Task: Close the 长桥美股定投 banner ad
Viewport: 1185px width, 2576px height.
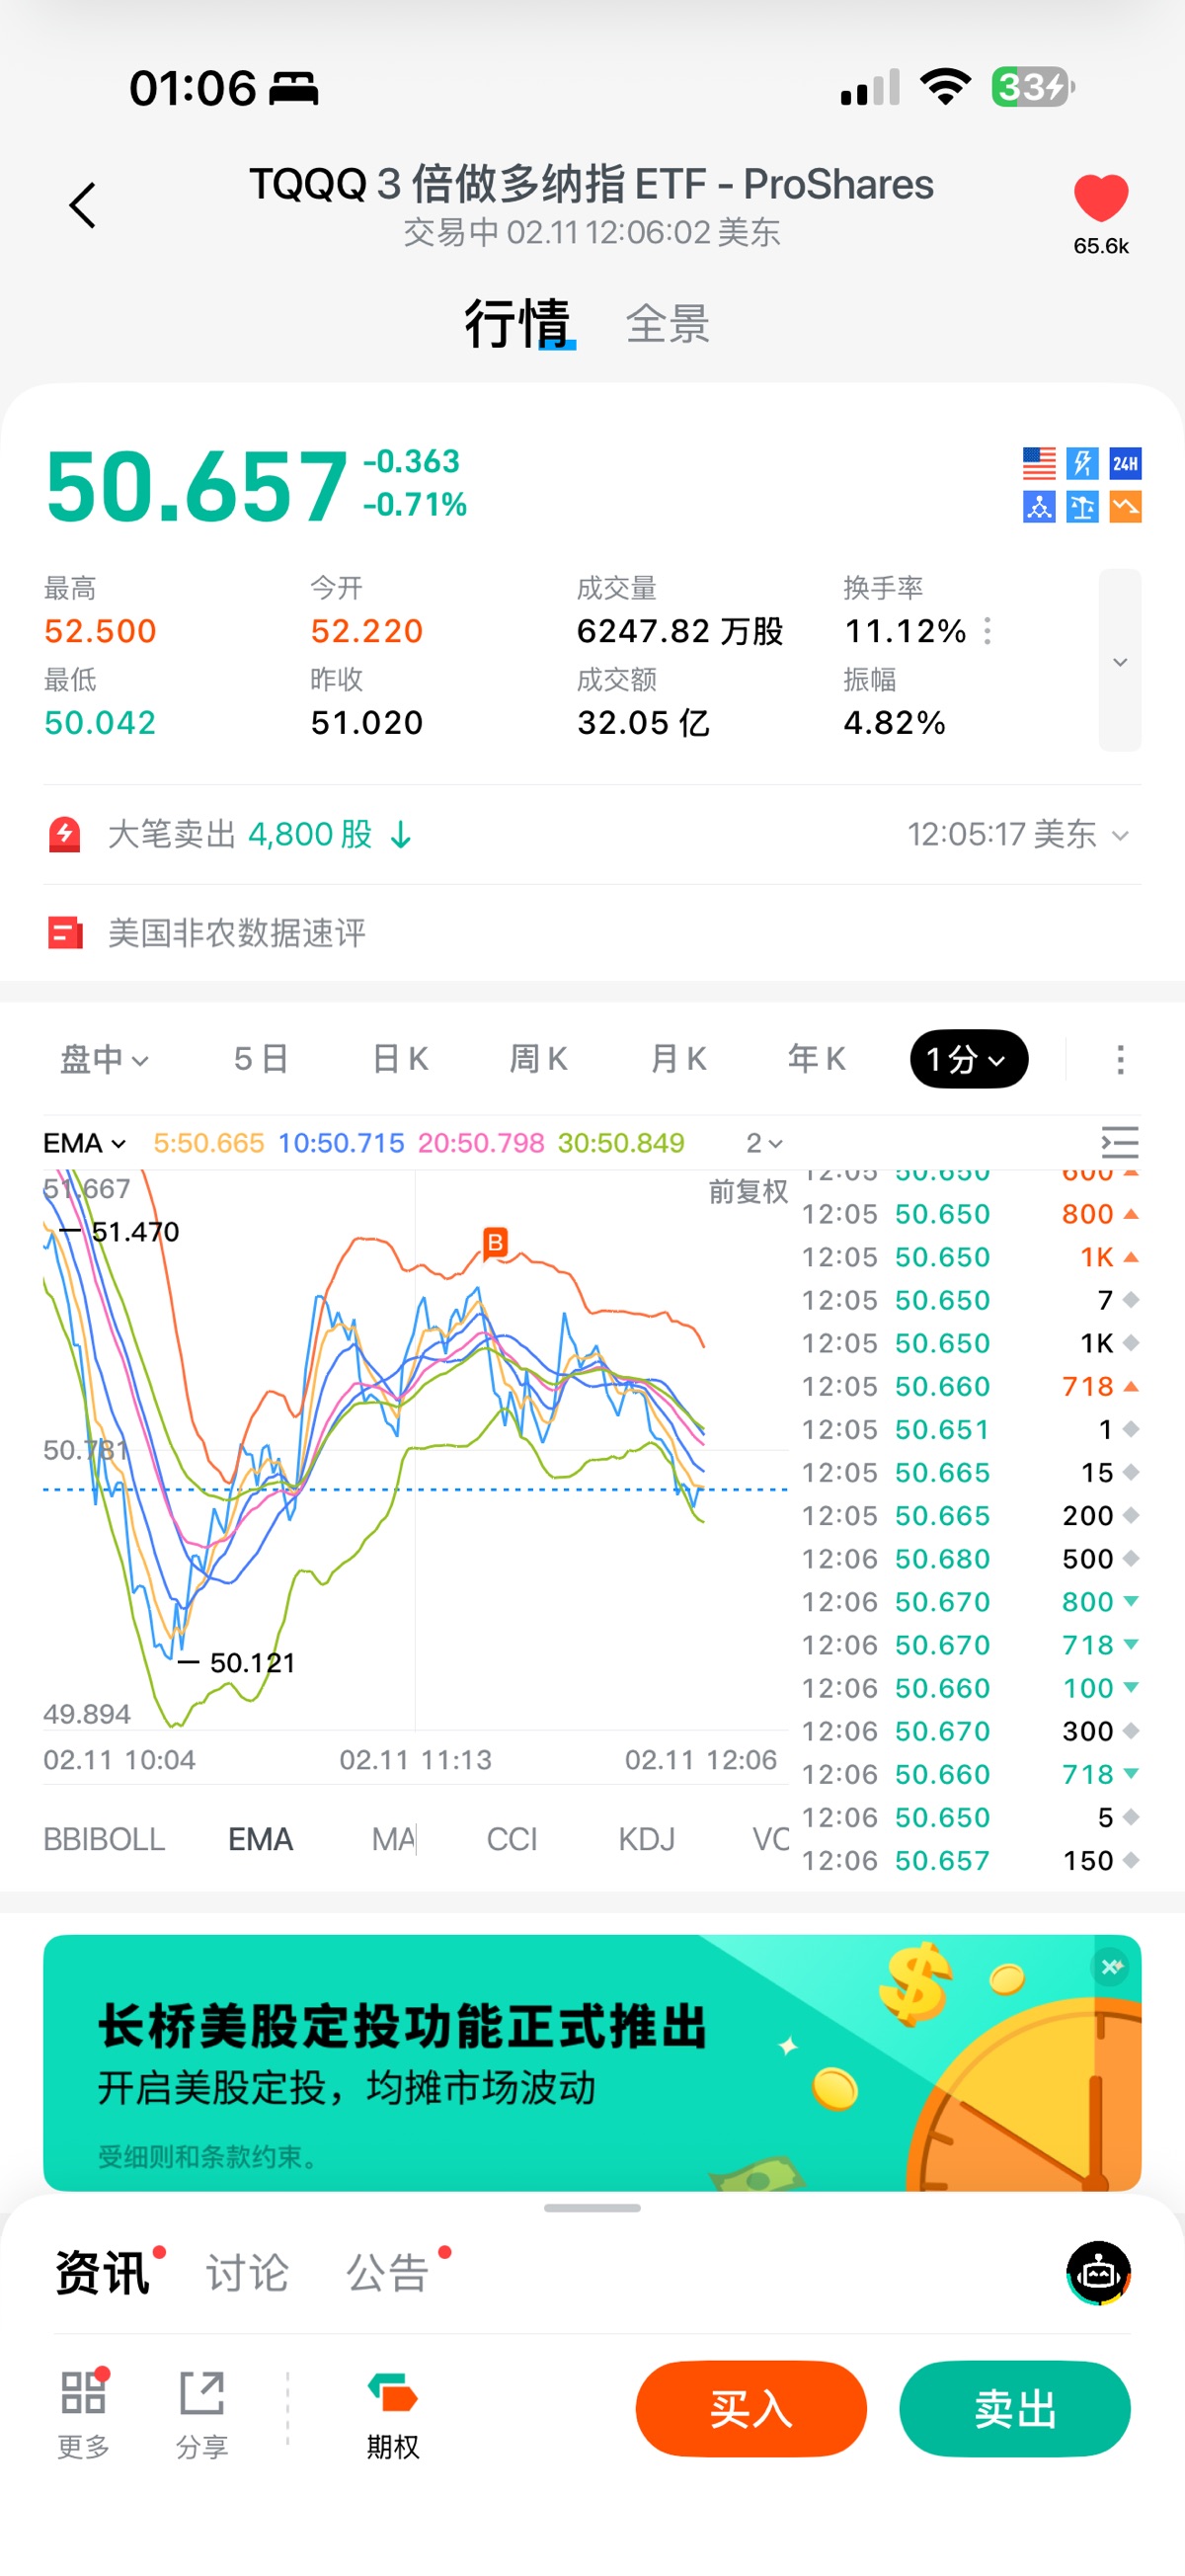Action: click(1111, 1967)
